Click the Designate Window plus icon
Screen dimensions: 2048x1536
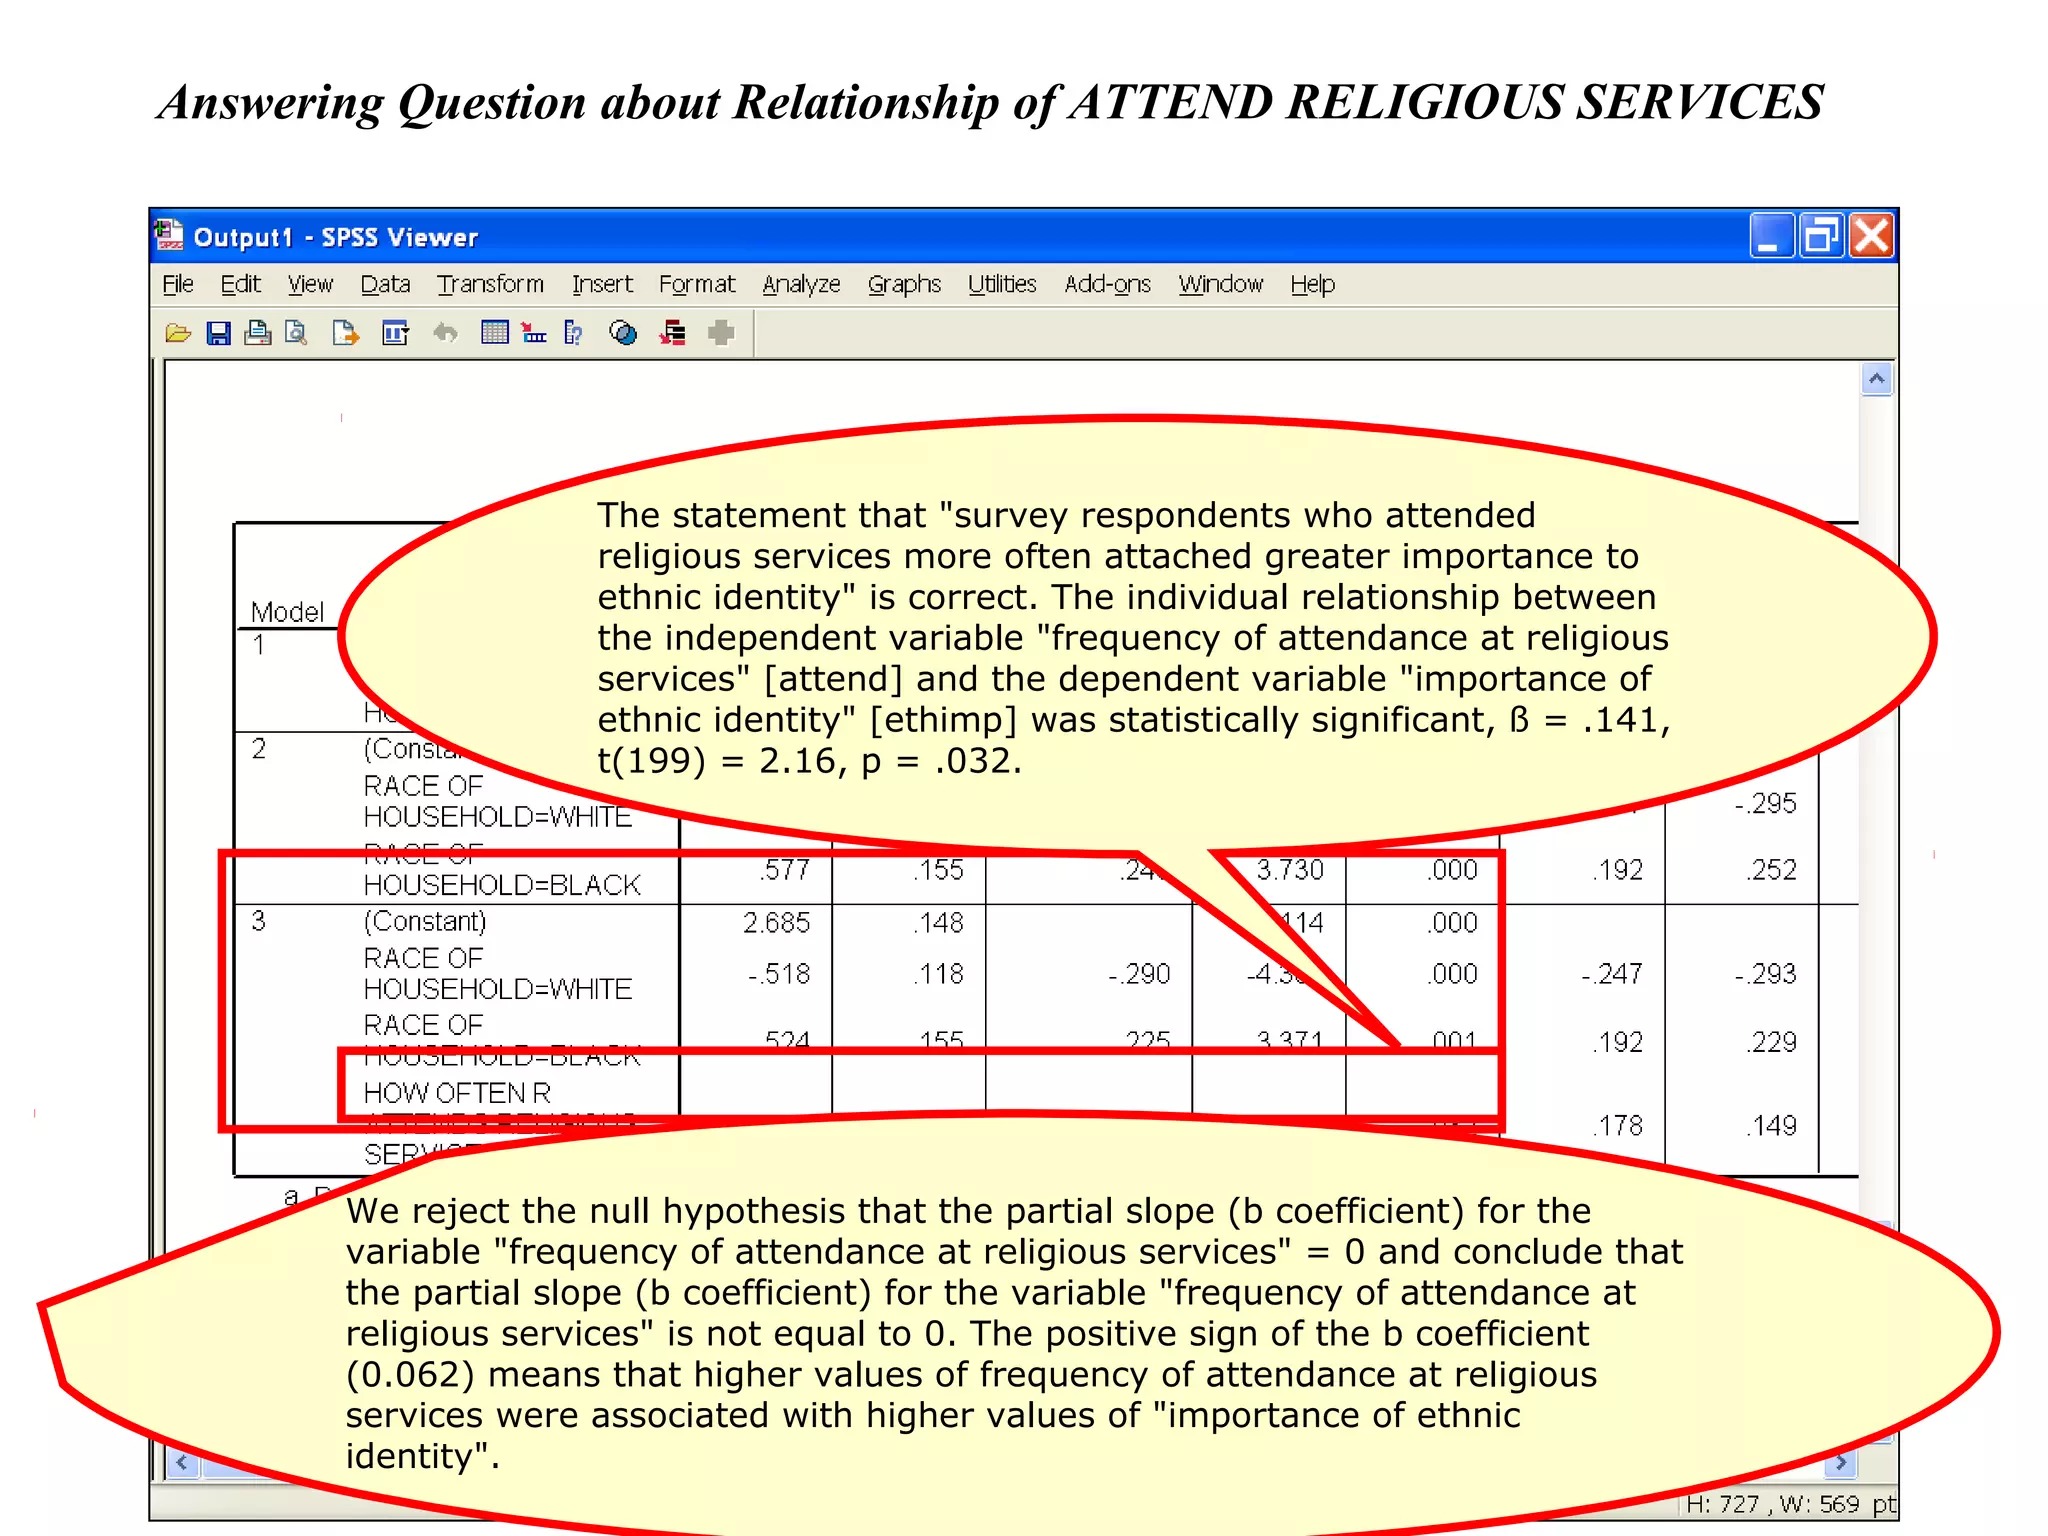[x=721, y=333]
